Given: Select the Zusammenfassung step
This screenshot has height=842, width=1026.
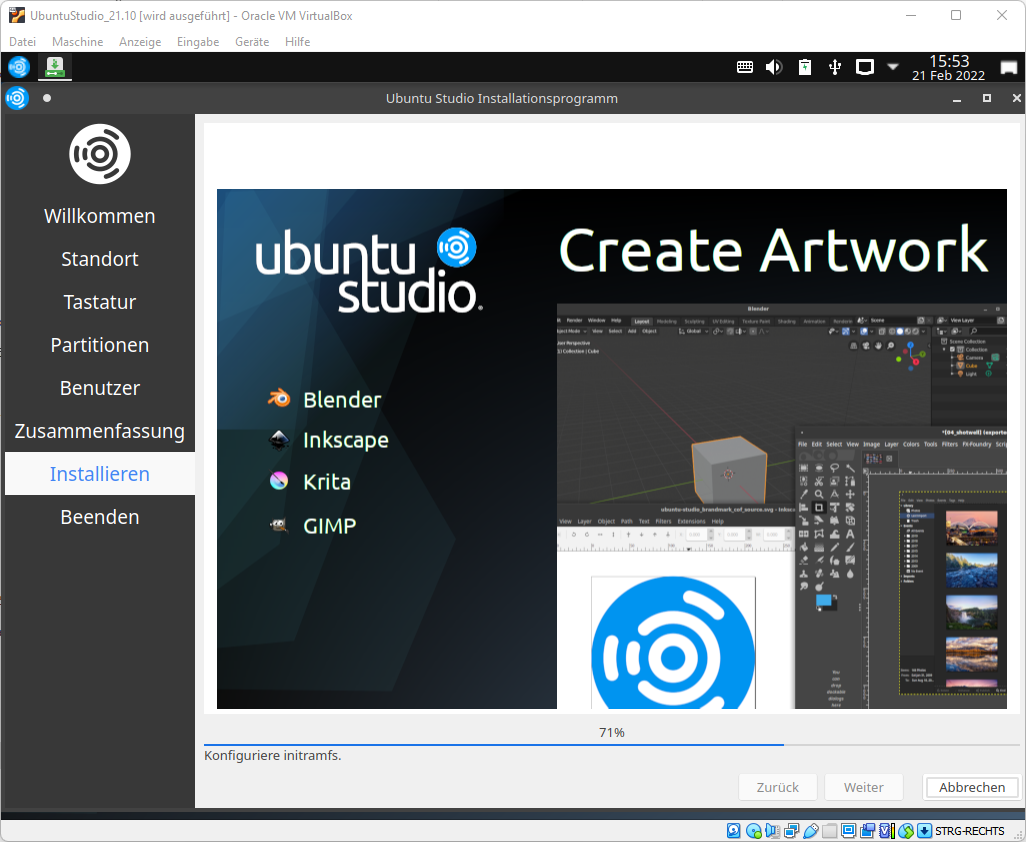Looking at the screenshot, I should pyautogui.click(x=99, y=431).
